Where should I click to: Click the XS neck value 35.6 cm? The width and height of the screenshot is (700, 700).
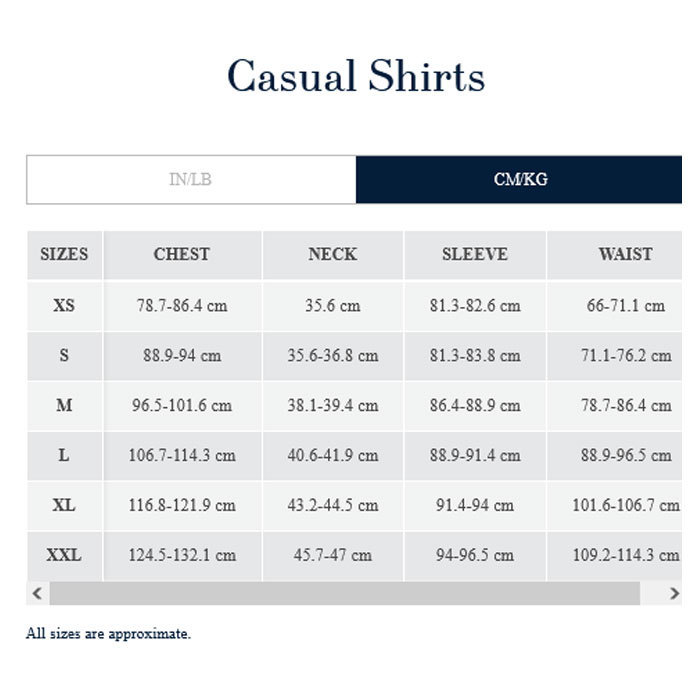click(x=333, y=306)
